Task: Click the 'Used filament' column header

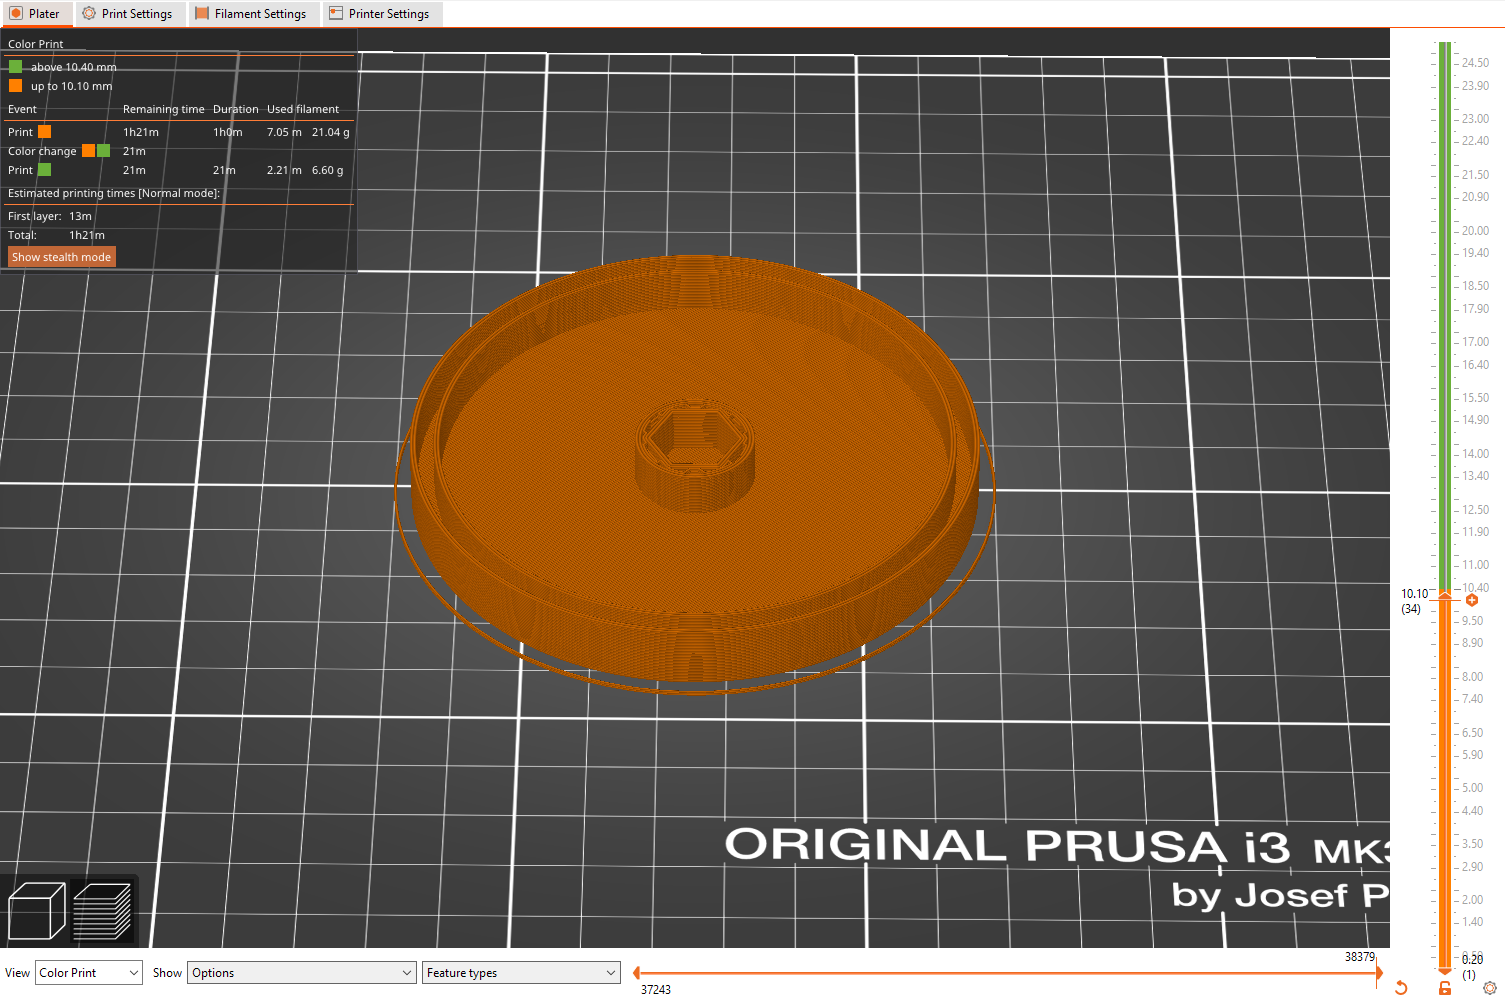Action: 303,109
